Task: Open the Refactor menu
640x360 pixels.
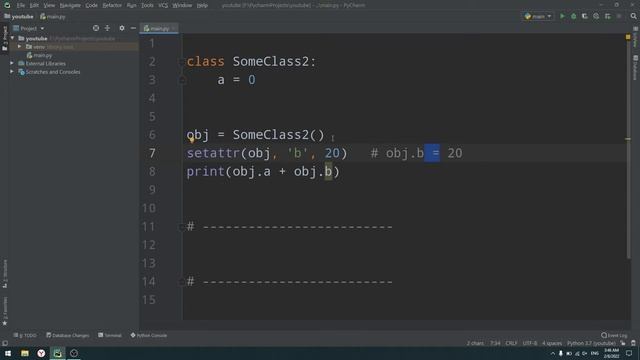Action: coord(112,5)
